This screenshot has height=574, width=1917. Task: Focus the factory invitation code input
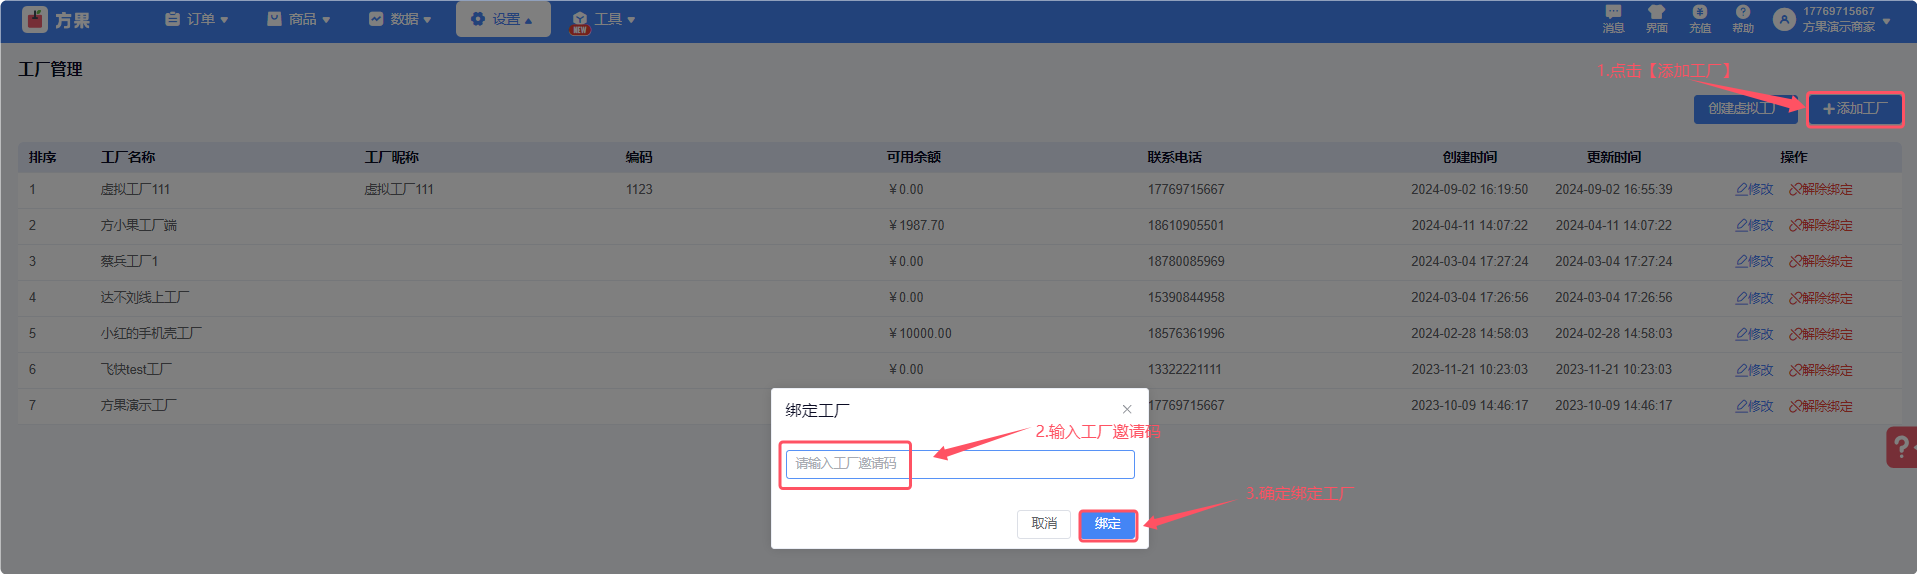click(960, 464)
